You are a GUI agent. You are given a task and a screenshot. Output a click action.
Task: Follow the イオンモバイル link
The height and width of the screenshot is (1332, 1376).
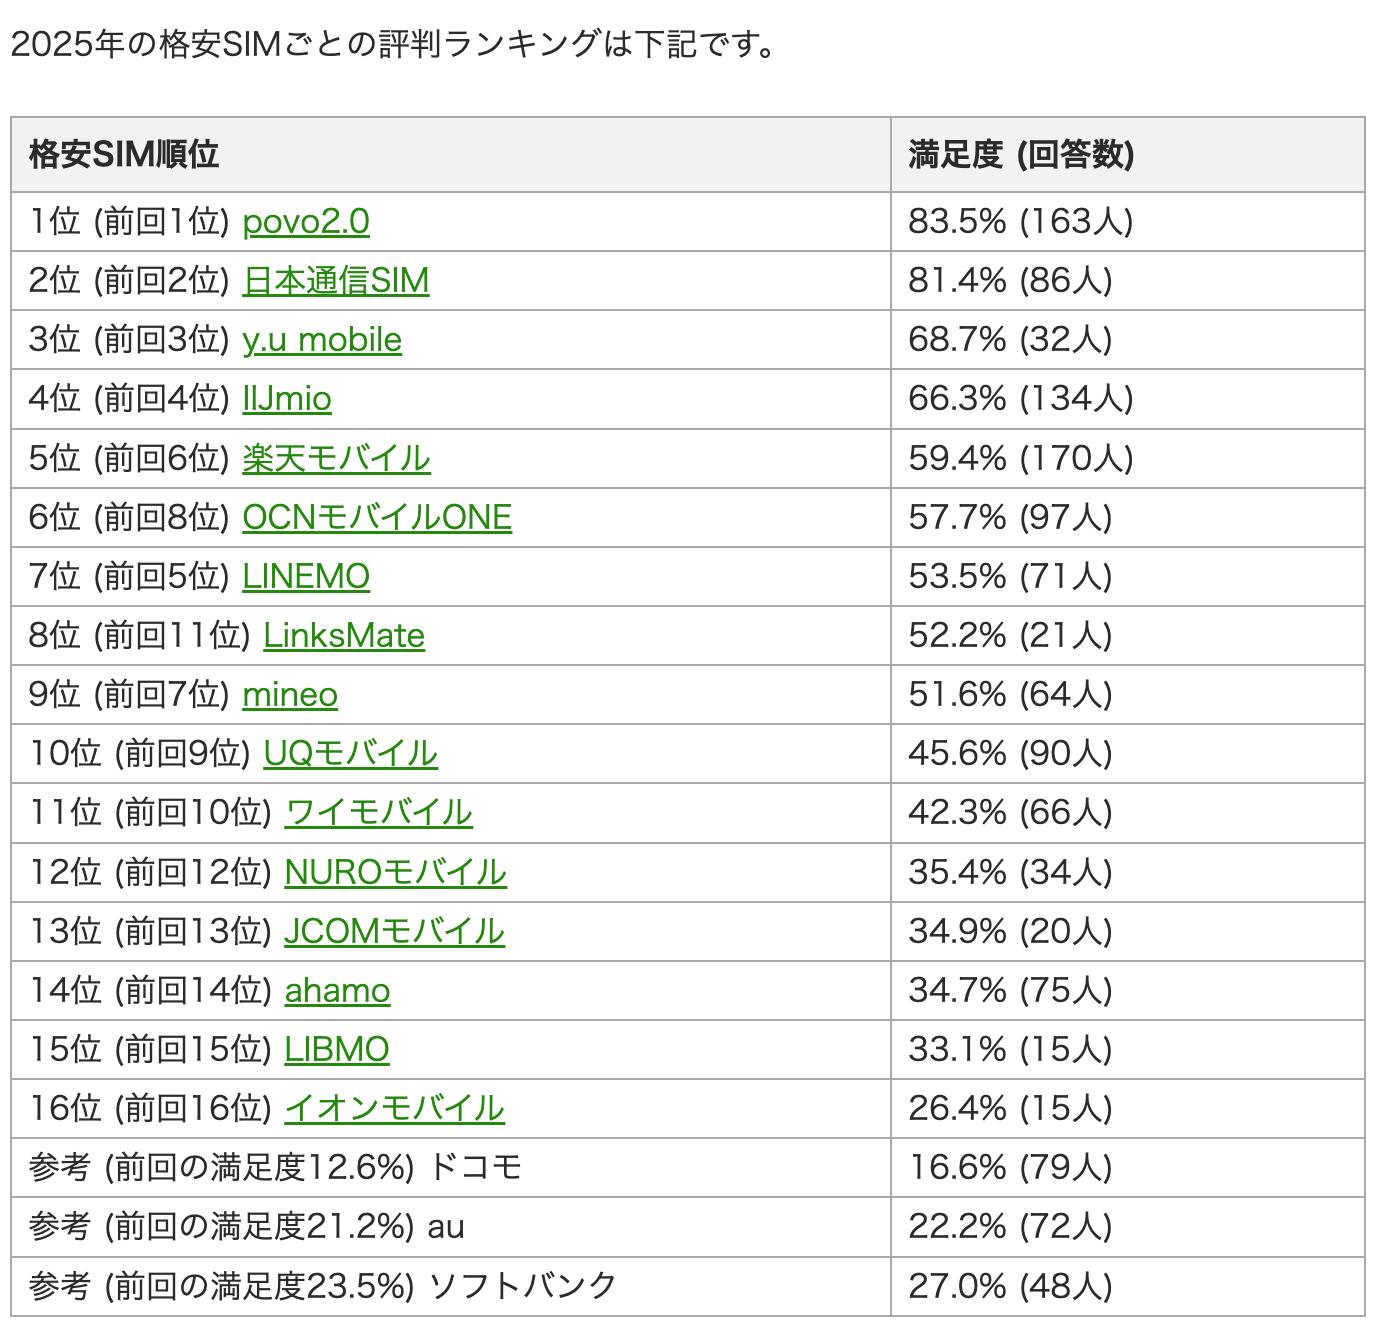pyautogui.click(x=395, y=1108)
